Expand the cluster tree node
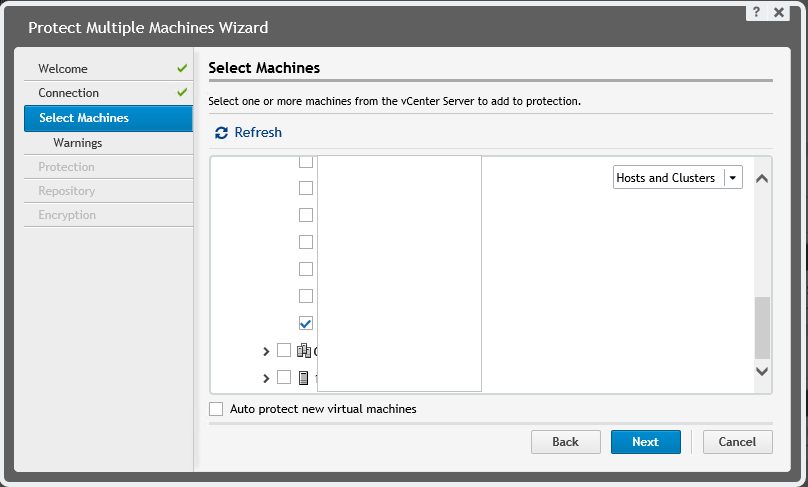This screenshot has width=808, height=487. [x=266, y=351]
